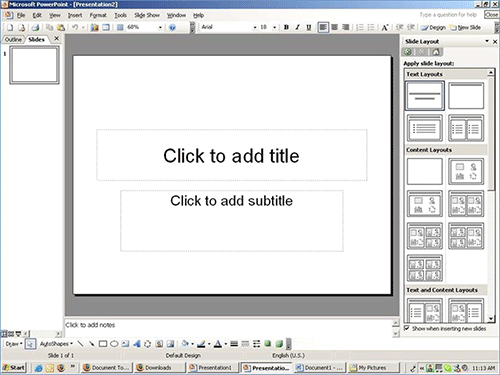Screen dimensions: 500x375
Task: Turn on bulleted list
Action: click(371, 27)
